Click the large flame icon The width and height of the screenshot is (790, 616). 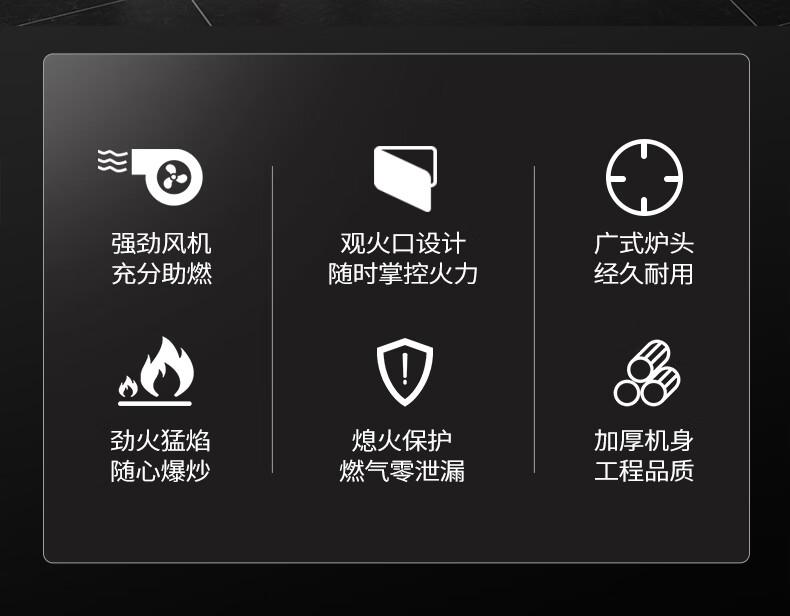167,366
